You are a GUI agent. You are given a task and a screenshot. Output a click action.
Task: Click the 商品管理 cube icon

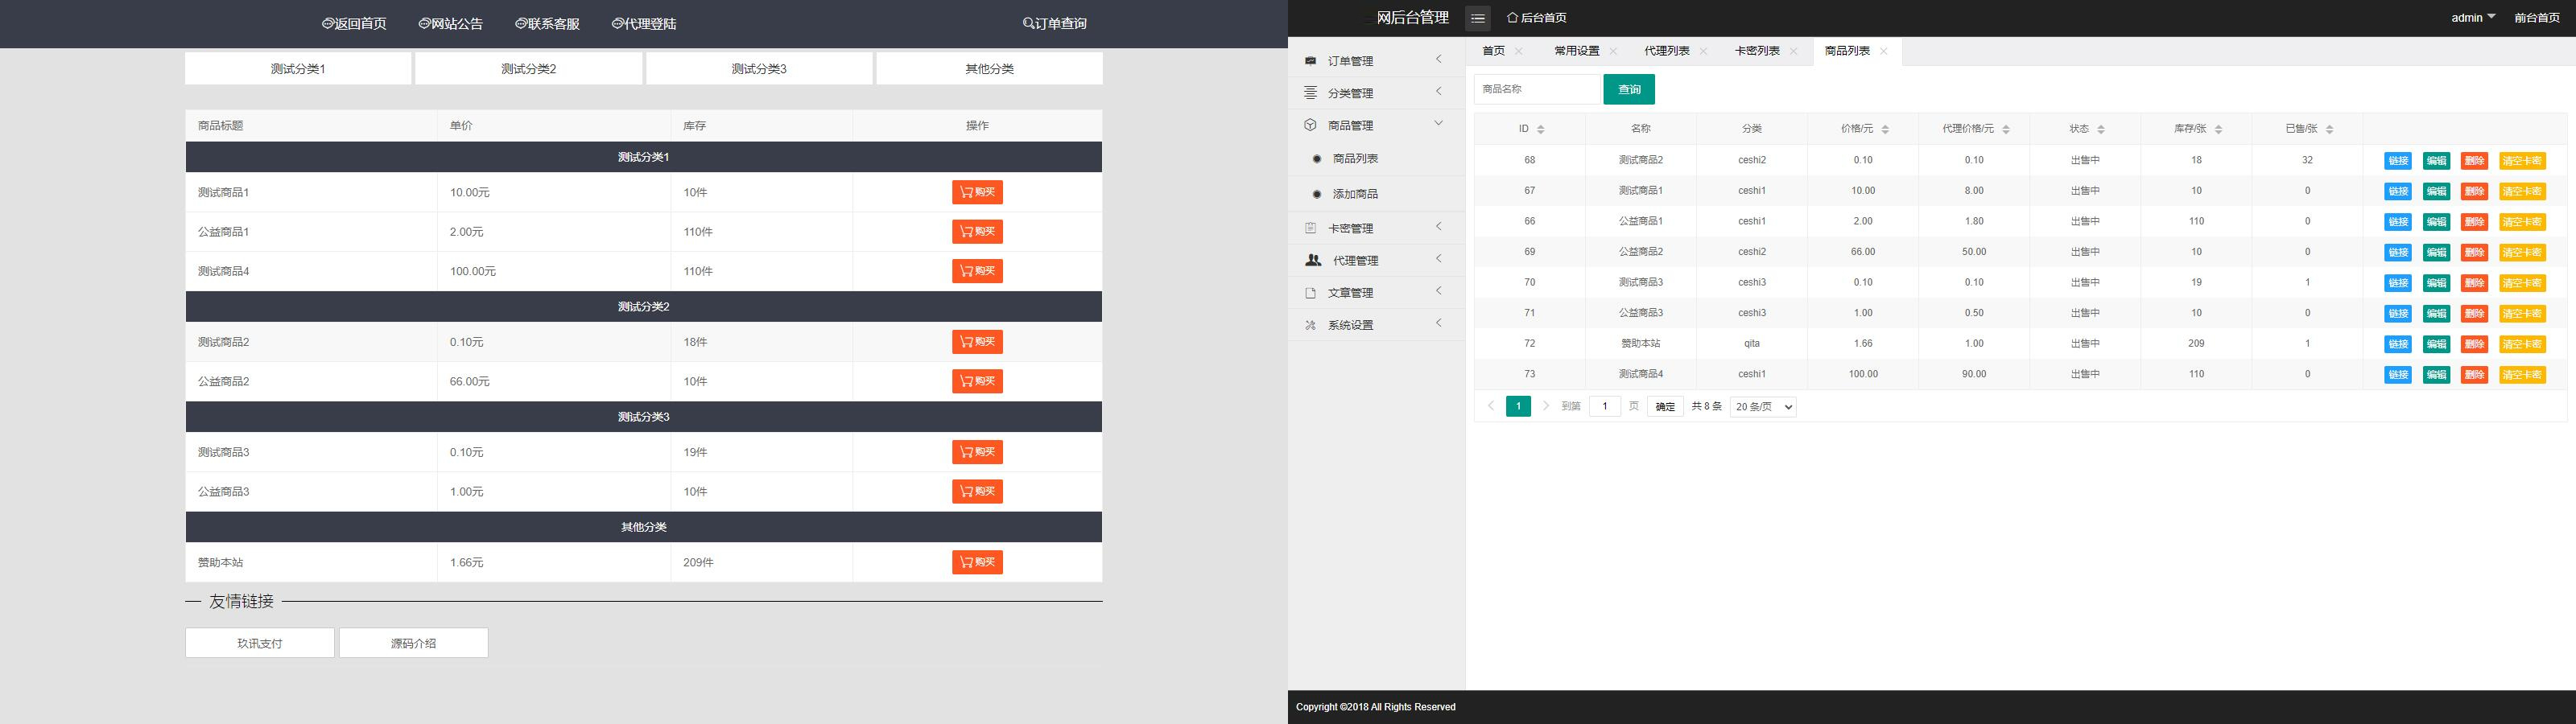(1310, 125)
